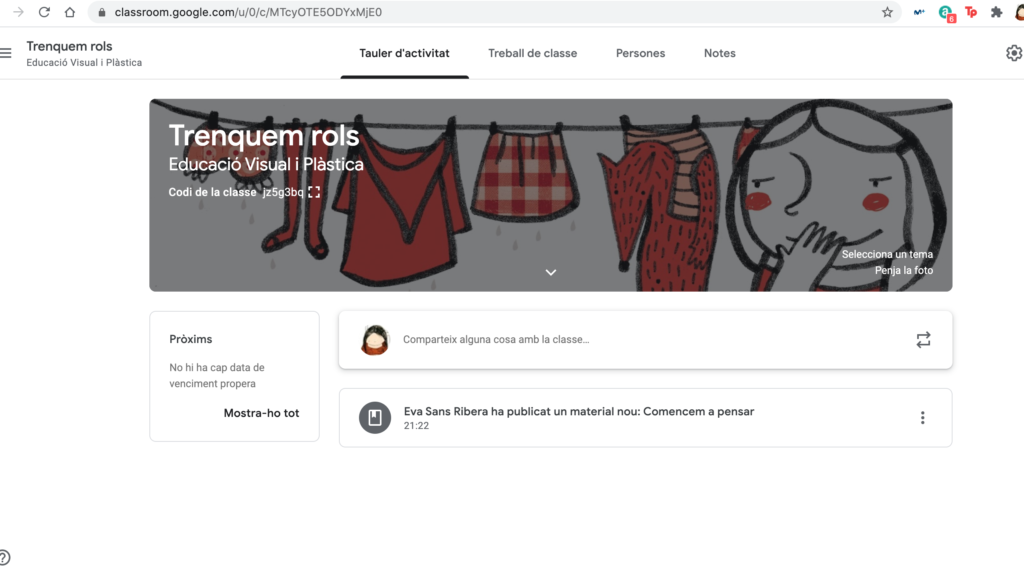Click the material icon on the post

pos(375,418)
